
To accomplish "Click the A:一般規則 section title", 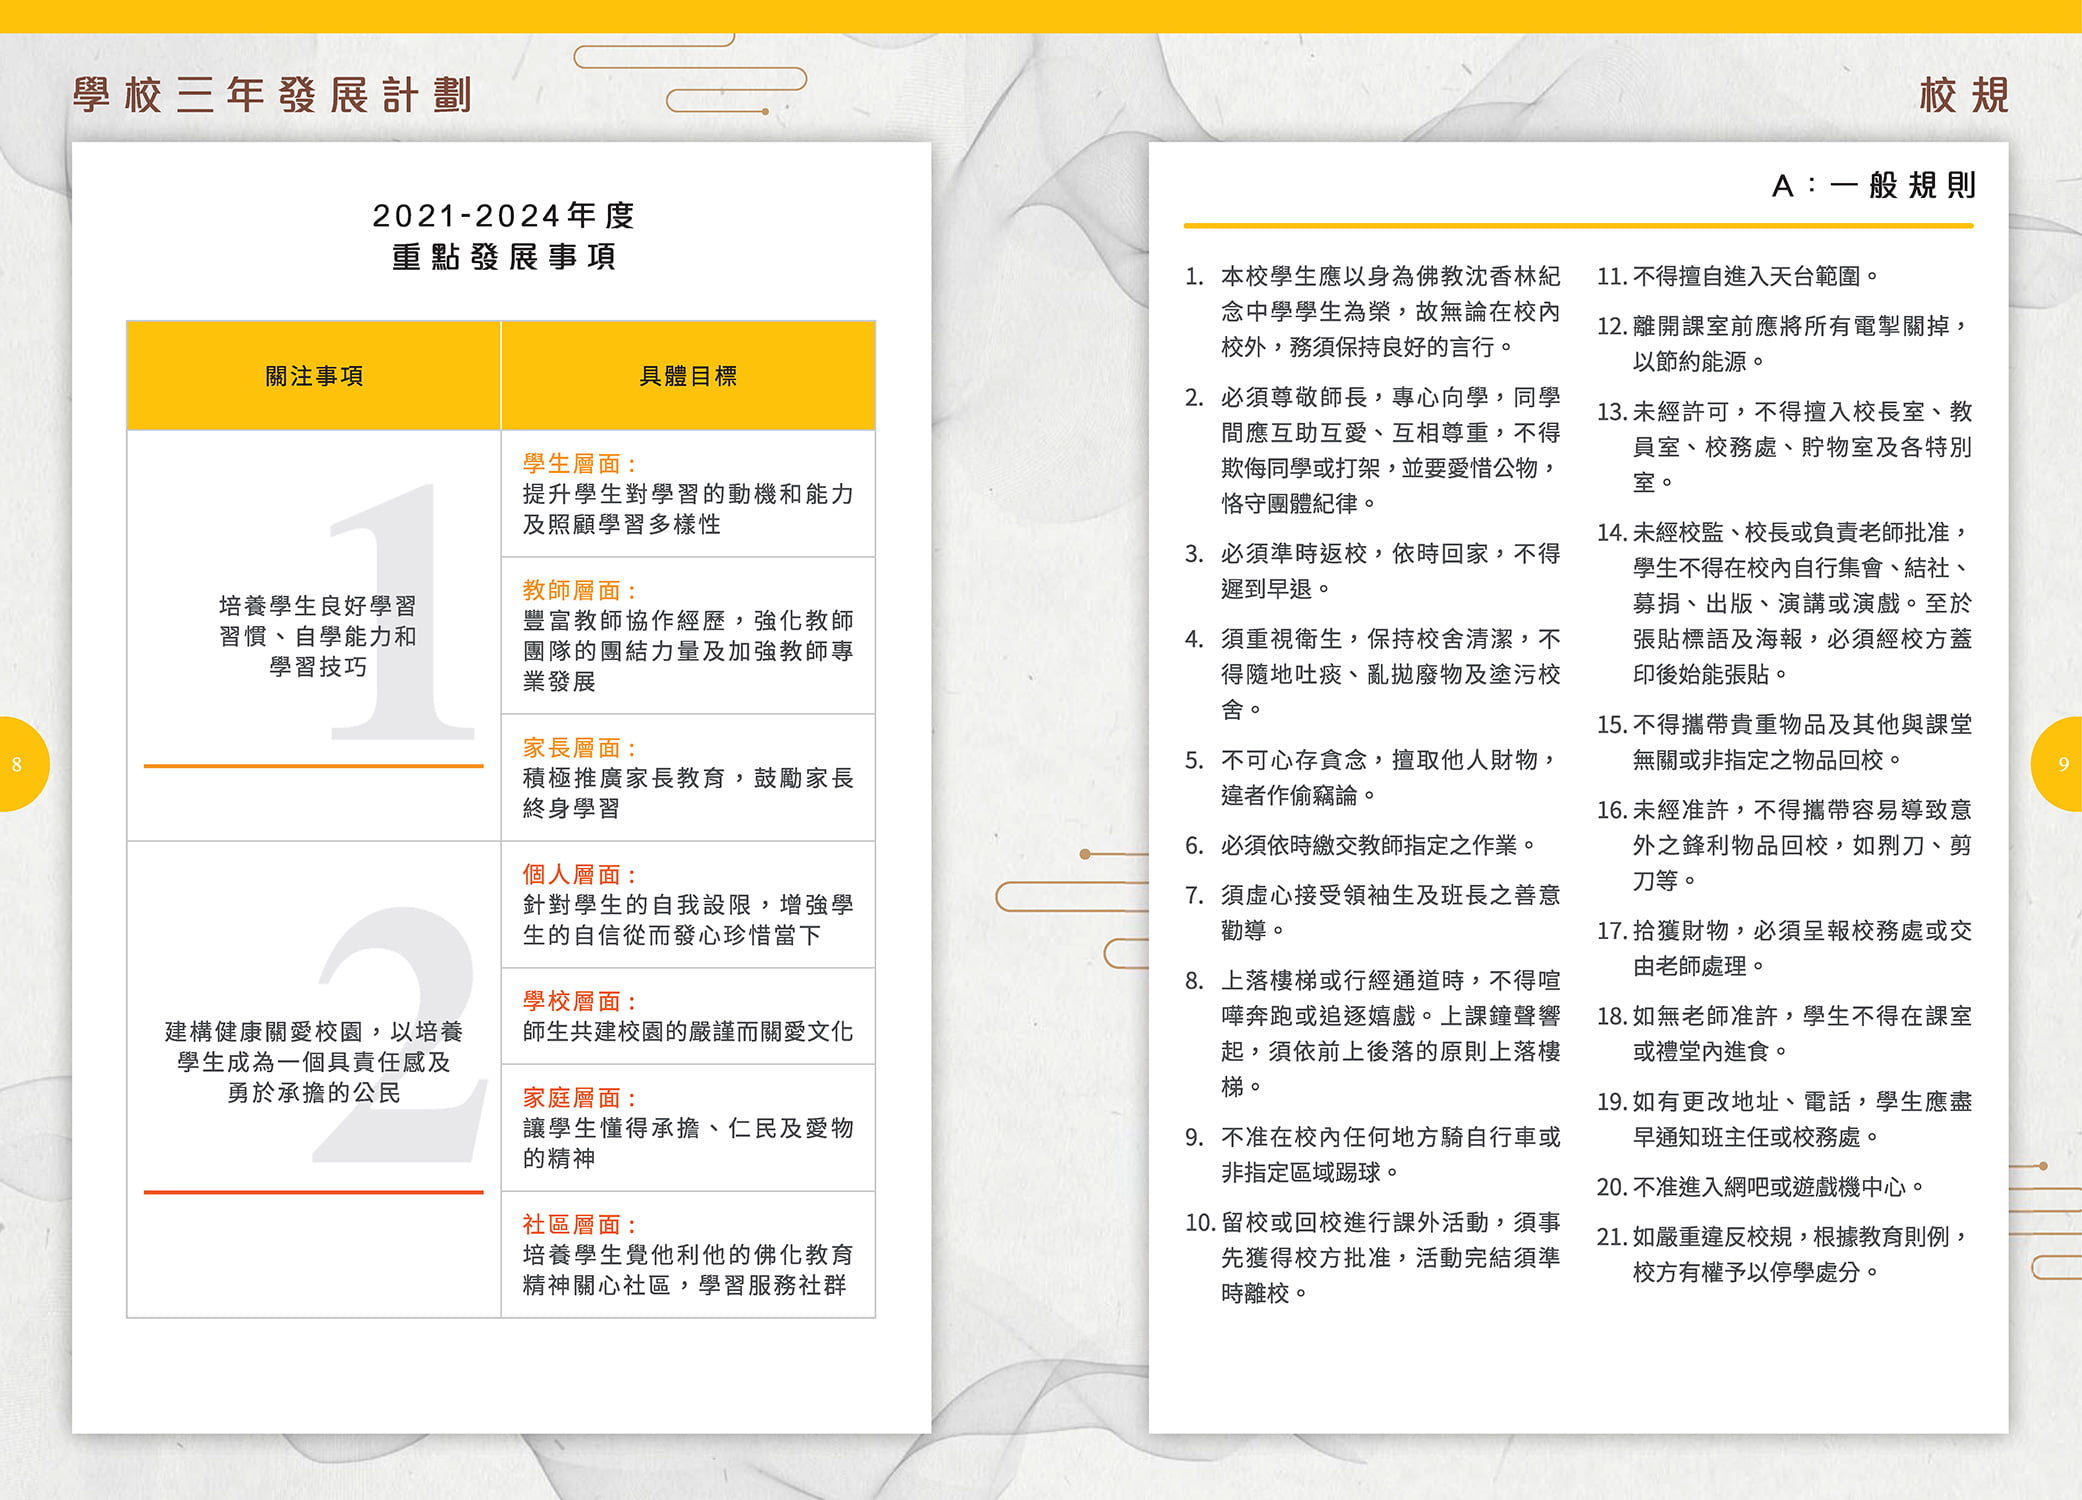I will tap(1873, 186).
